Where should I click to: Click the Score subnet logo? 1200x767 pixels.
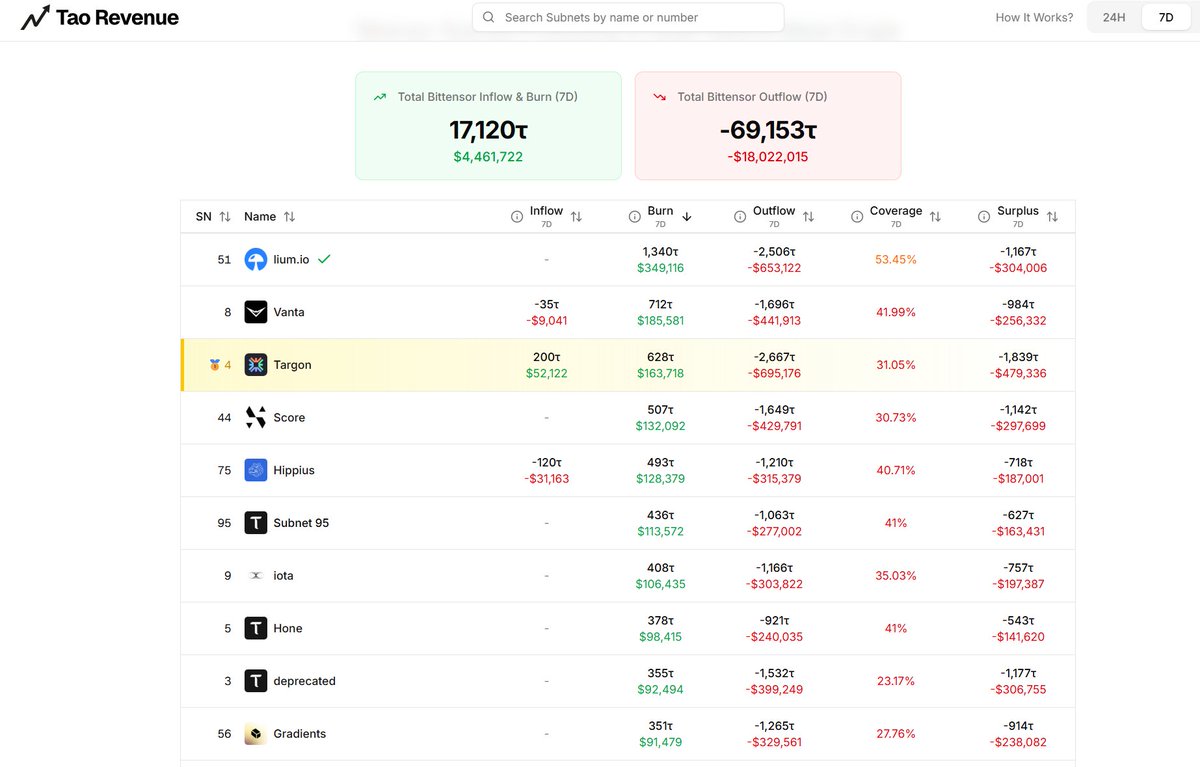pos(256,418)
